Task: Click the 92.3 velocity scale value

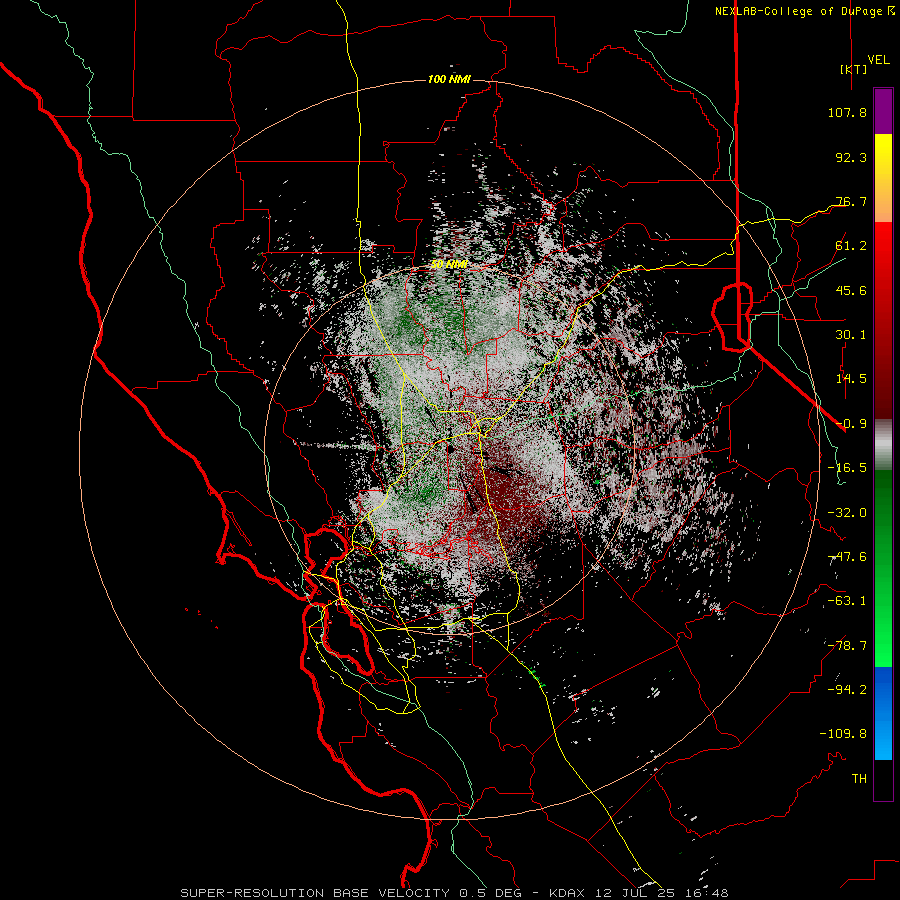Action: pyautogui.click(x=851, y=157)
